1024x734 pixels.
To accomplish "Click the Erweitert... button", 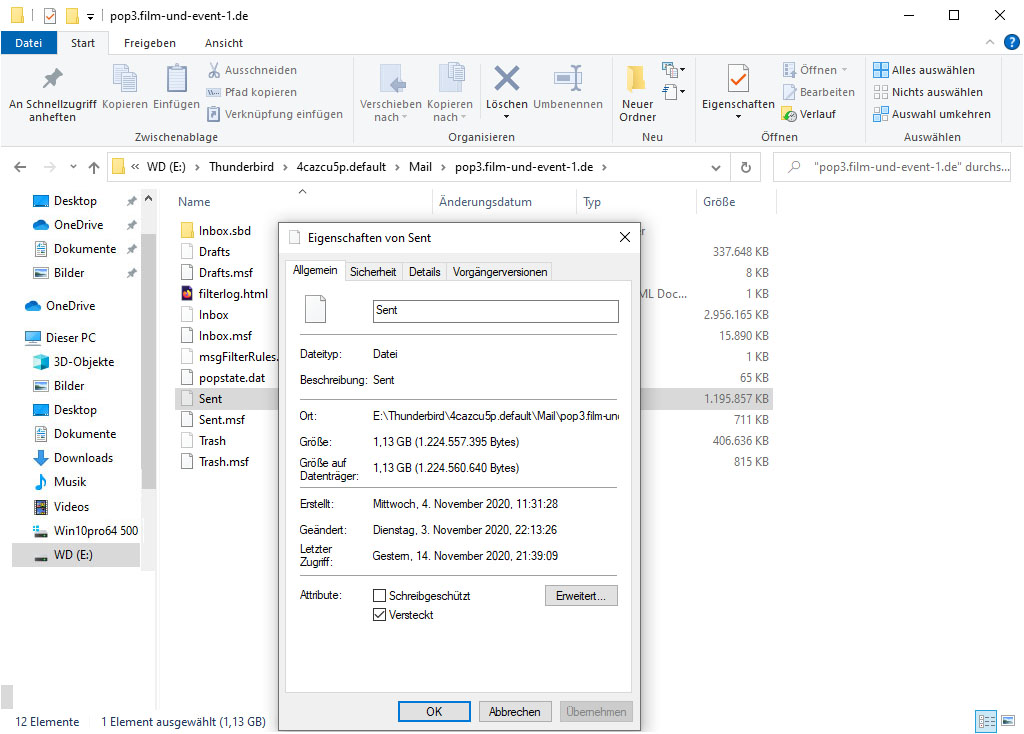I will (x=581, y=596).
